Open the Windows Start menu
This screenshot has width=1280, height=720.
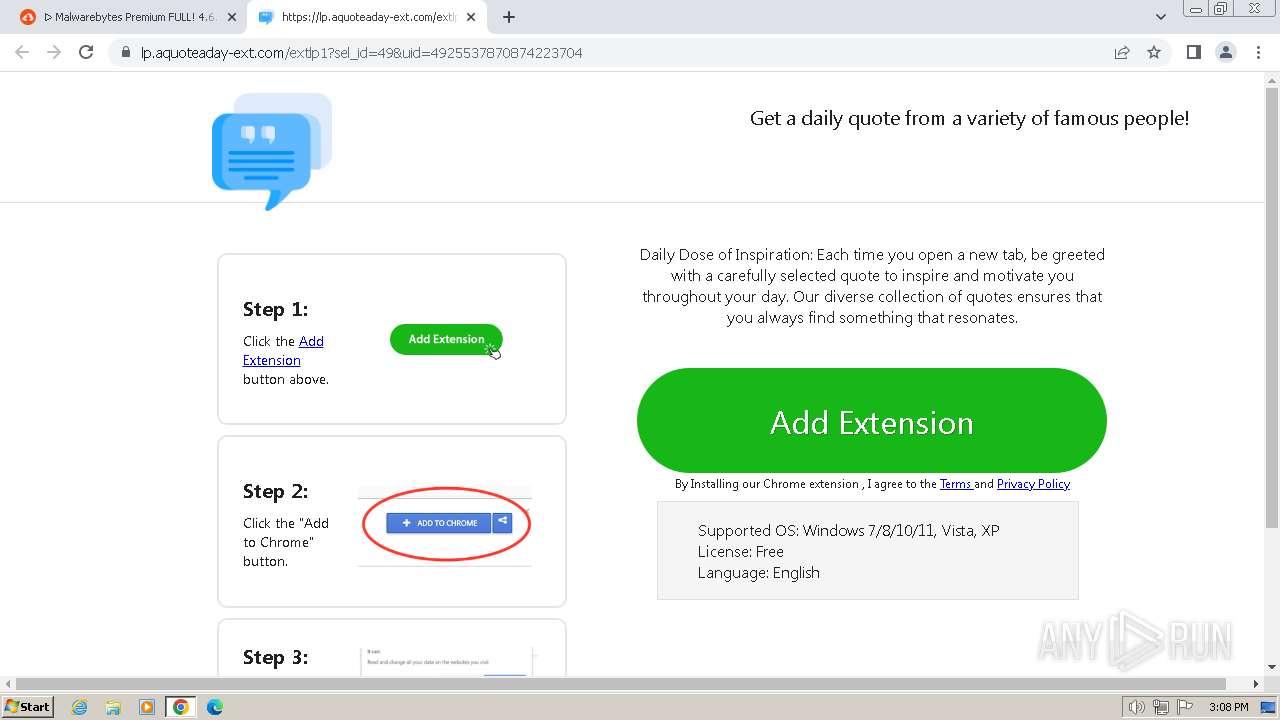click(27, 706)
